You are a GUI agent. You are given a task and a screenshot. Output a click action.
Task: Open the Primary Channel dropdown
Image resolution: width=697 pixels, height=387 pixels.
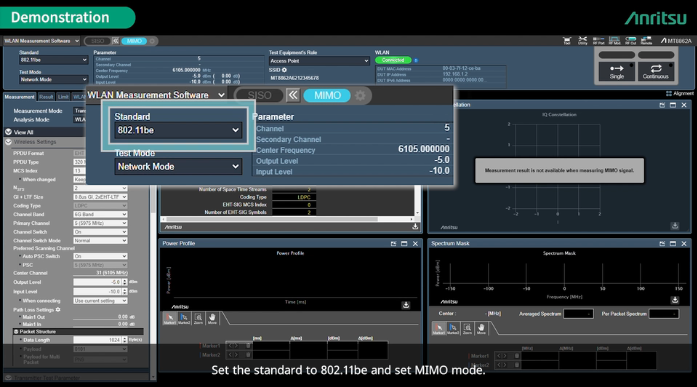click(x=100, y=223)
